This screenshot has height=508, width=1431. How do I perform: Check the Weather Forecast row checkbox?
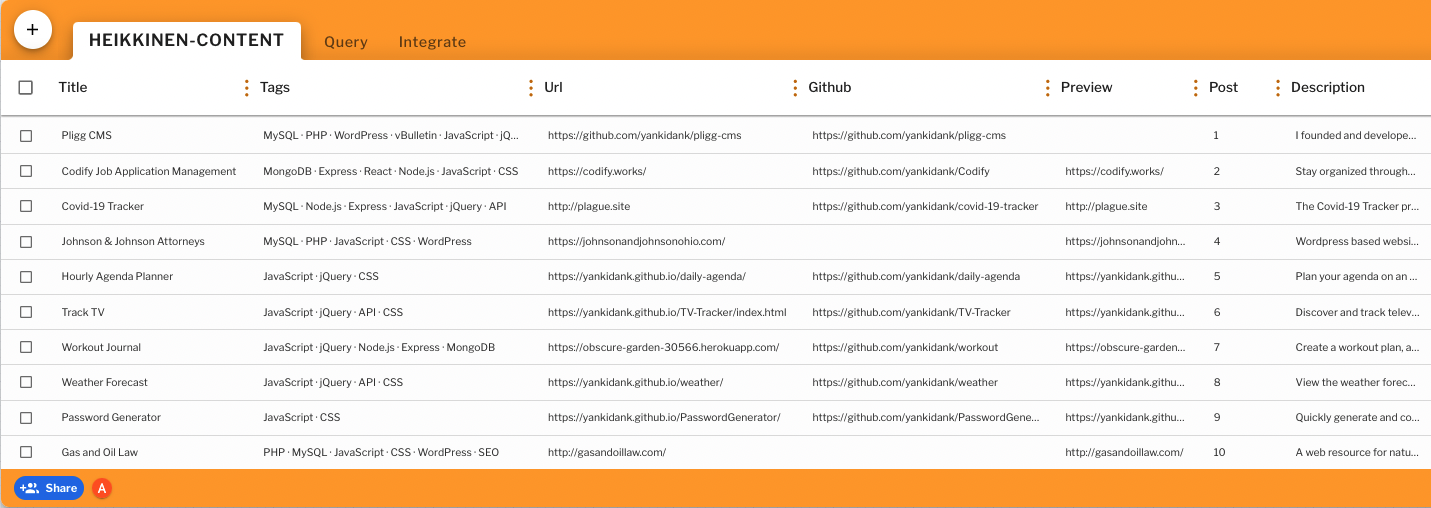(x=26, y=382)
